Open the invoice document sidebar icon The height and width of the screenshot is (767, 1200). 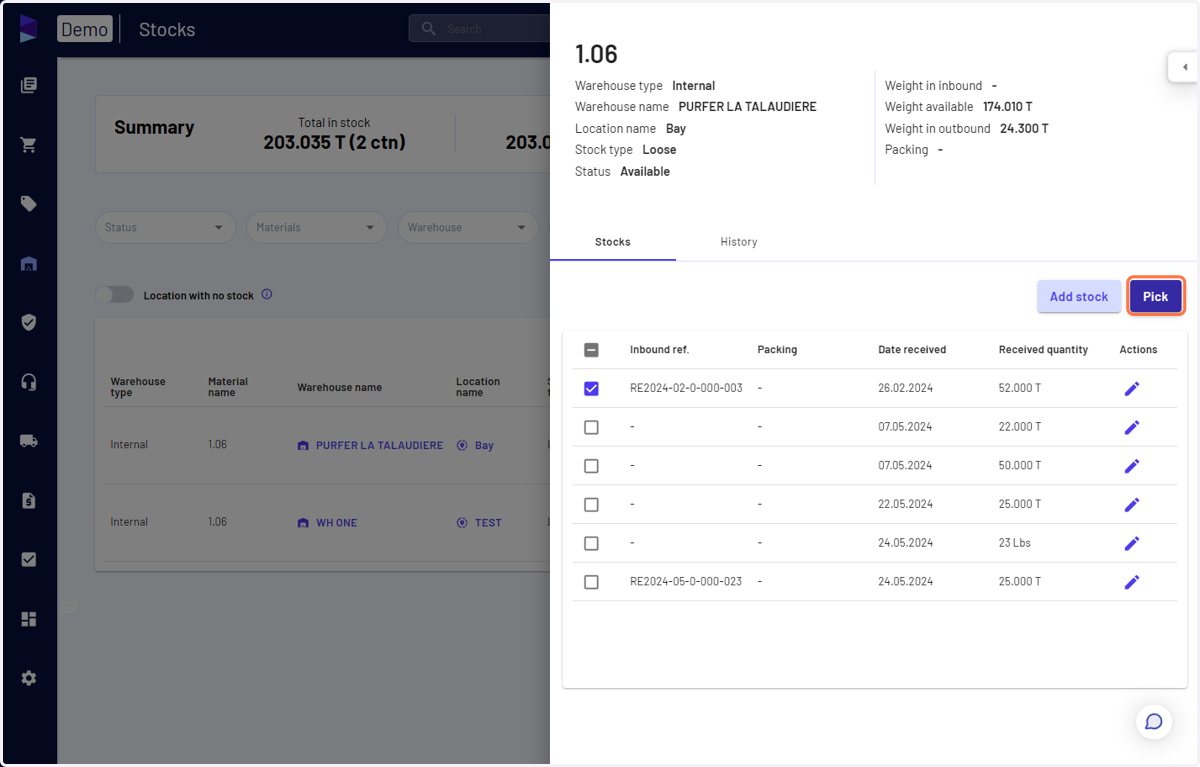pos(28,501)
